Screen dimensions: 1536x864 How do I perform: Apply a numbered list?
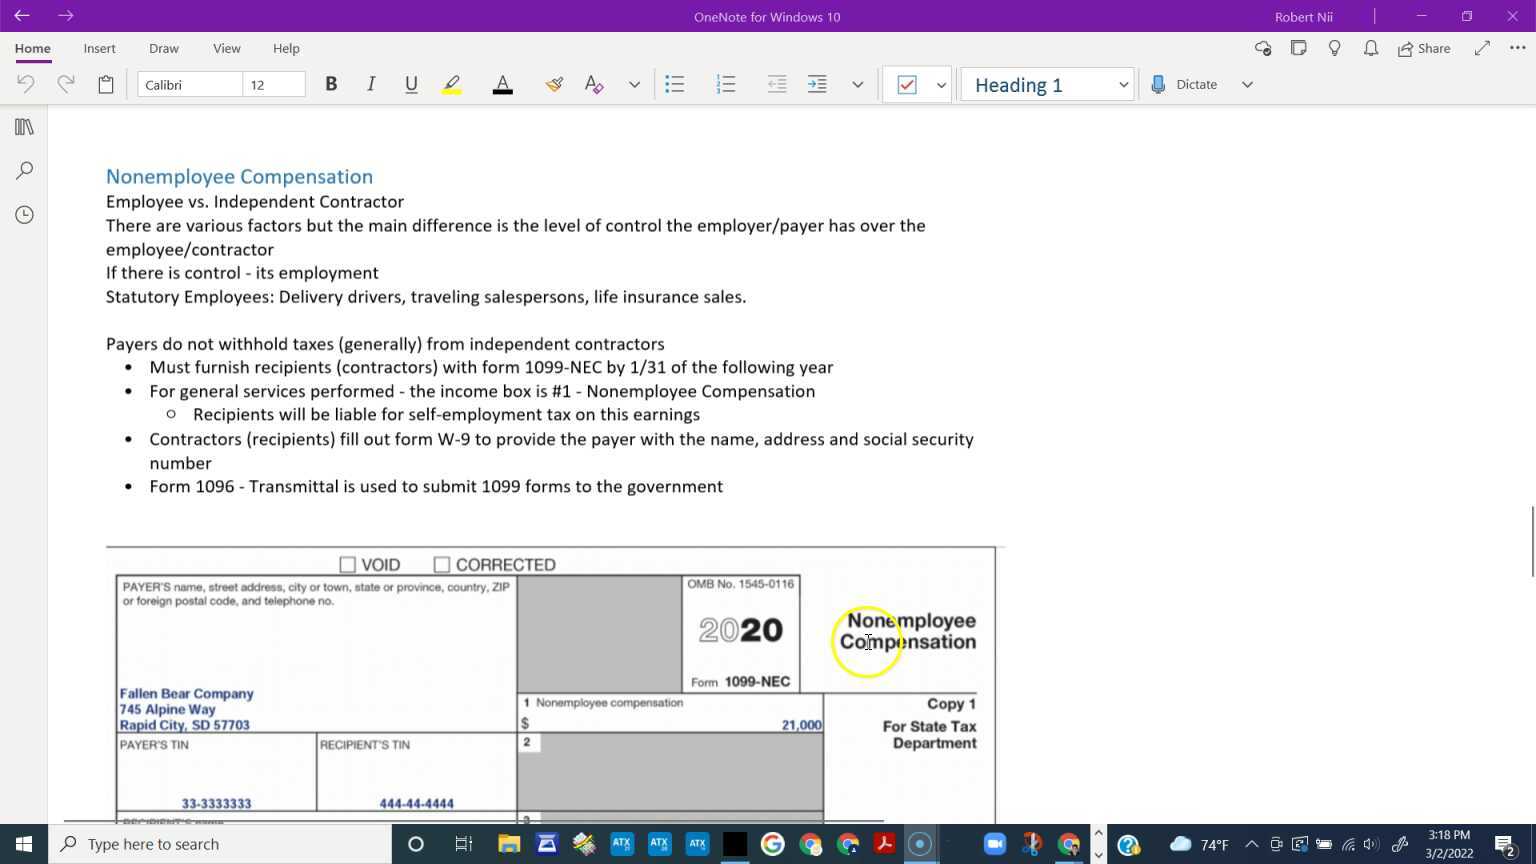click(x=726, y=84)
